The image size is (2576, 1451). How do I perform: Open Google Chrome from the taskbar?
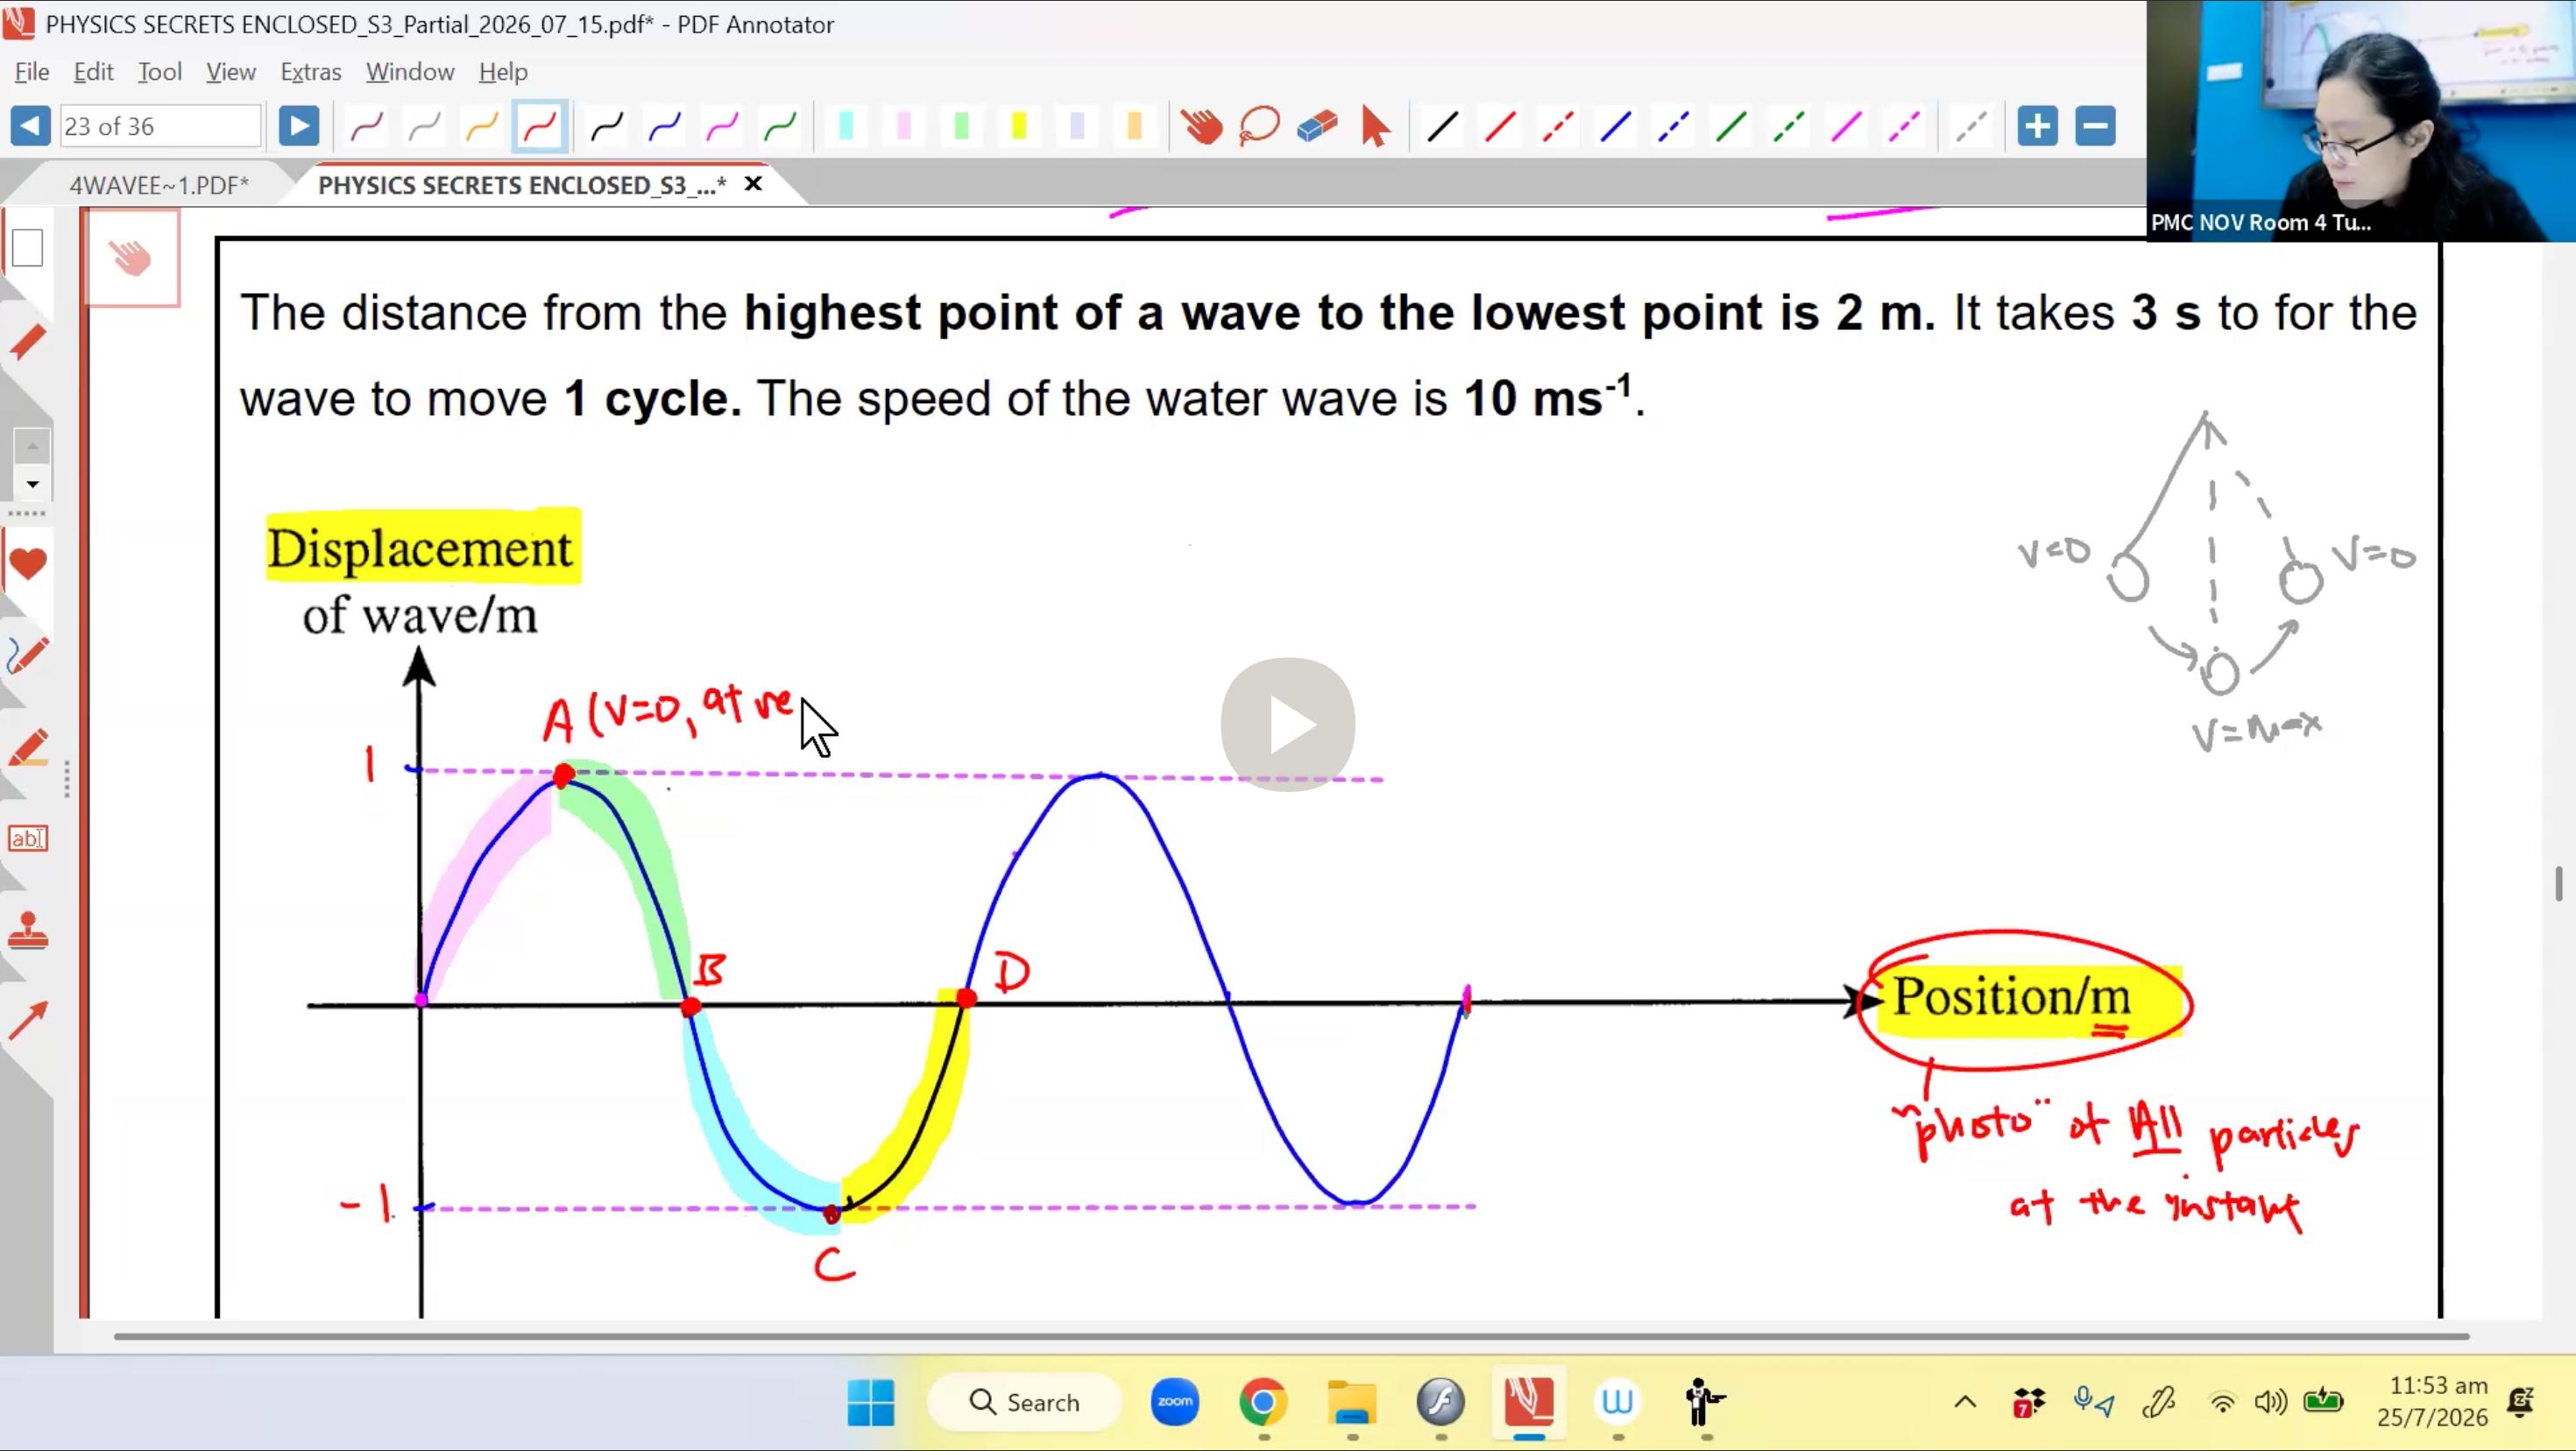coord(1263,1402)
